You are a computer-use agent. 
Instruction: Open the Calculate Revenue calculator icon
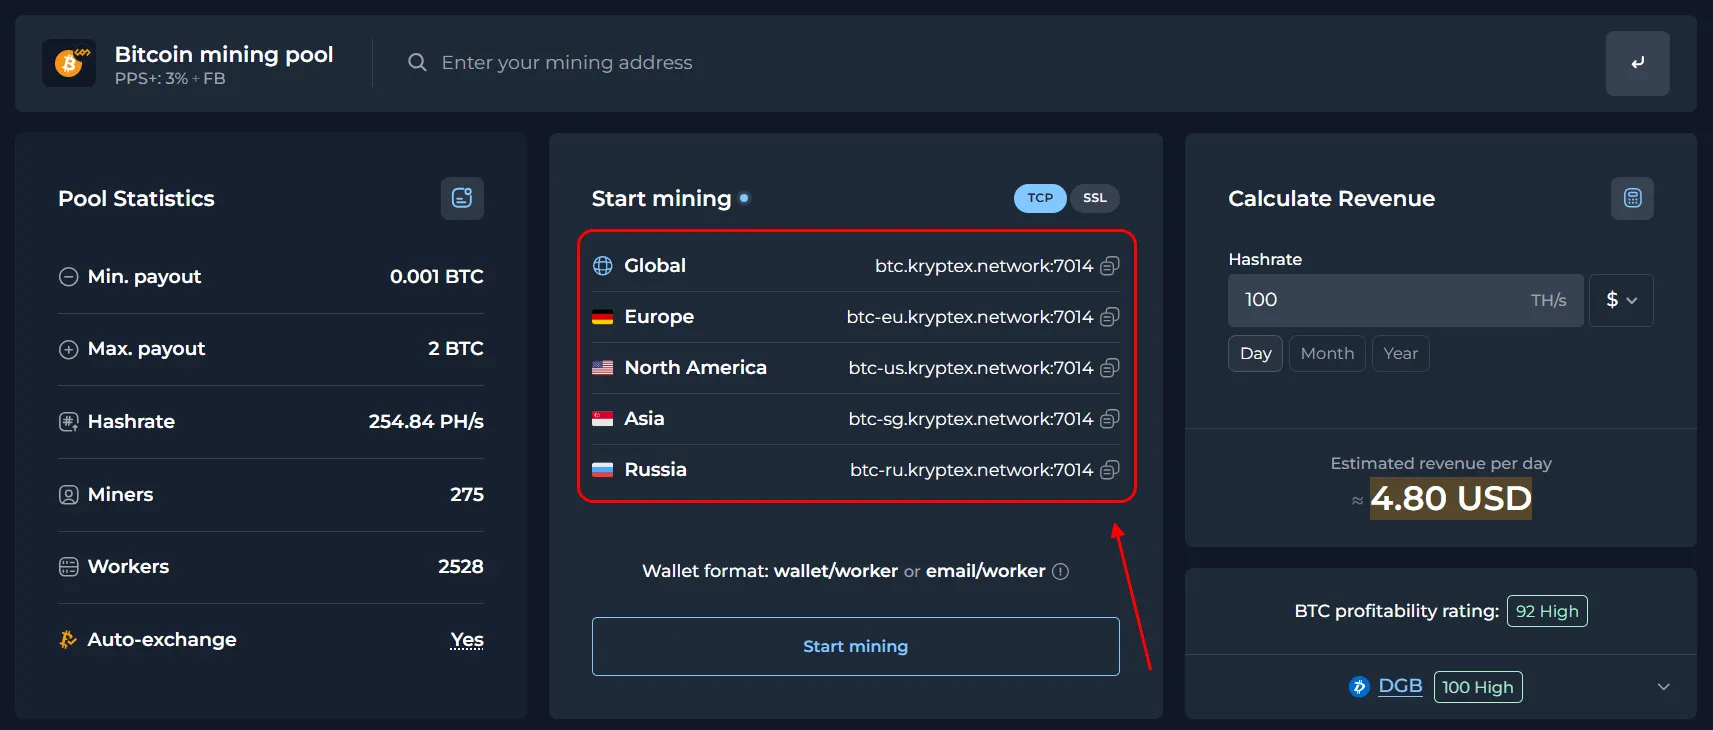1632,198
